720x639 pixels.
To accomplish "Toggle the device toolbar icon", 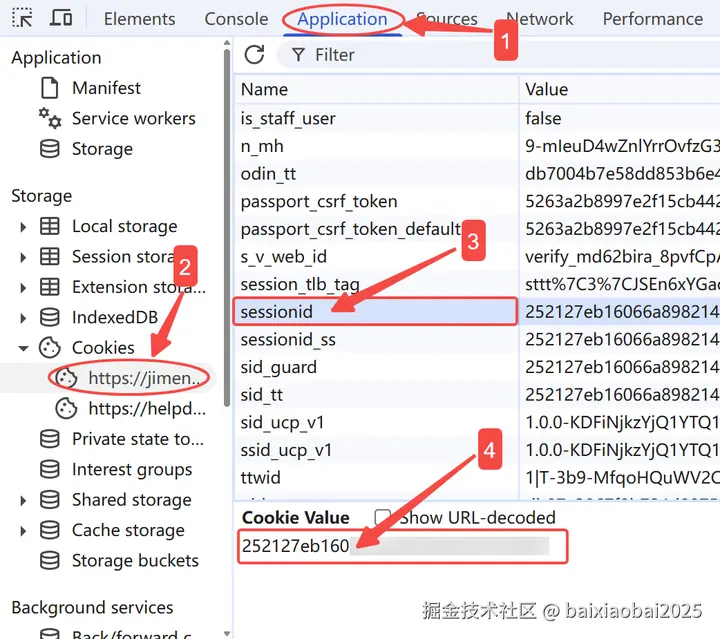I will tap(61, 18).
